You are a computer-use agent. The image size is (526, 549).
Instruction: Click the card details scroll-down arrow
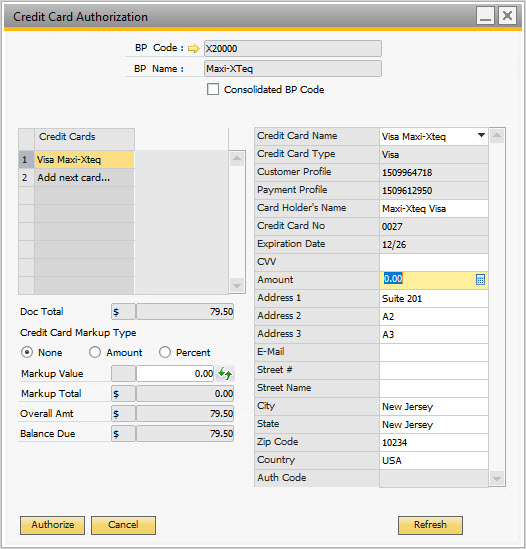point(497,478)
